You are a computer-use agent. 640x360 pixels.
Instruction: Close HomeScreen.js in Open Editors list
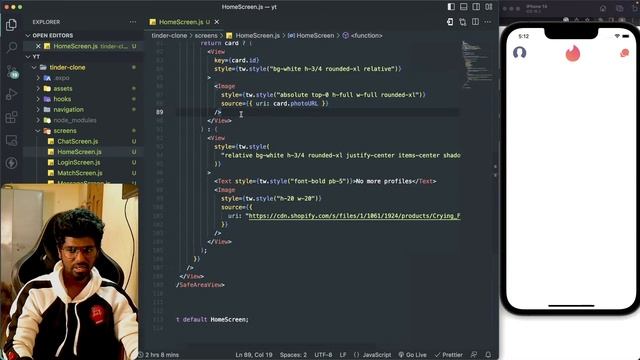38,46
